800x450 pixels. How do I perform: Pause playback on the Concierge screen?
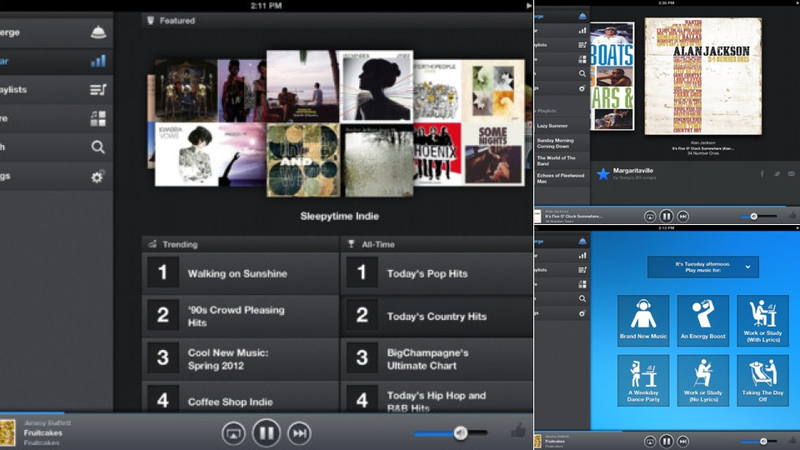[x=666, y=441]
